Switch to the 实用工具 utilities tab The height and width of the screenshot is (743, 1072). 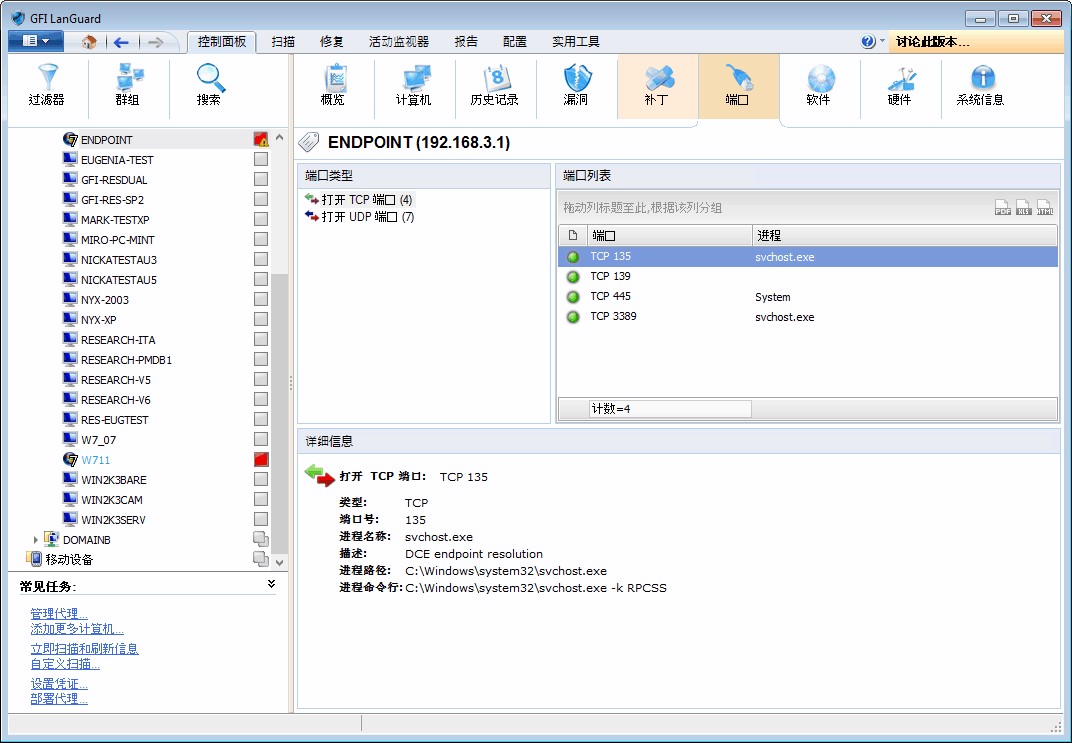pyautogui.click(x=576, y=42)
